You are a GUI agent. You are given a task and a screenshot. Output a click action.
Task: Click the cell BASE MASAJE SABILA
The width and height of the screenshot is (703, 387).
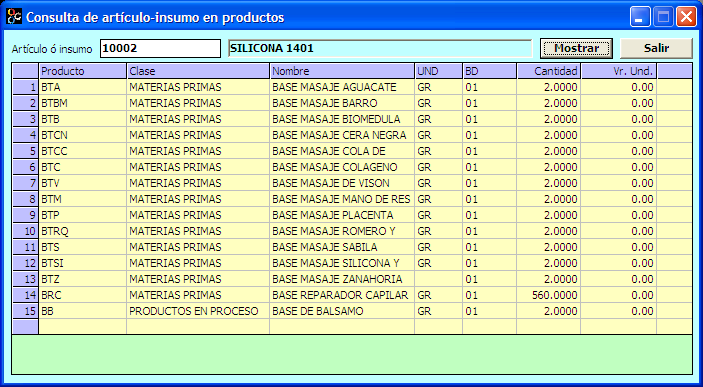click(x=342, y=247)
